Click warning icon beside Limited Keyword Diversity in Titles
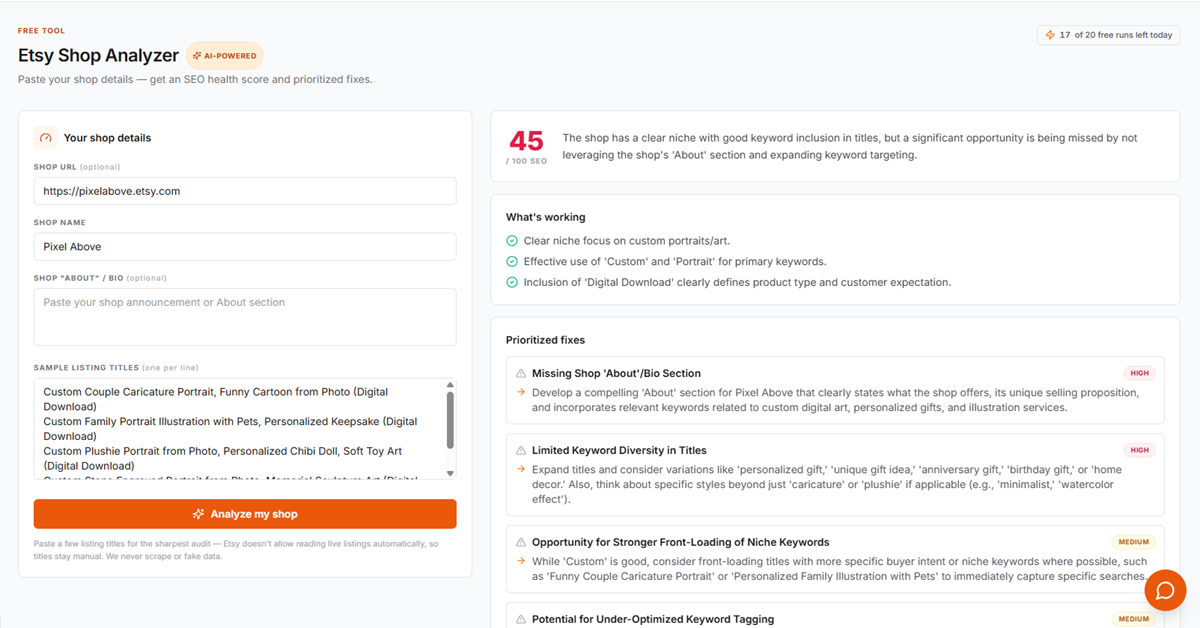Image resolution: width=1200 pixels, height=628 pixels. tap(520, 450)
